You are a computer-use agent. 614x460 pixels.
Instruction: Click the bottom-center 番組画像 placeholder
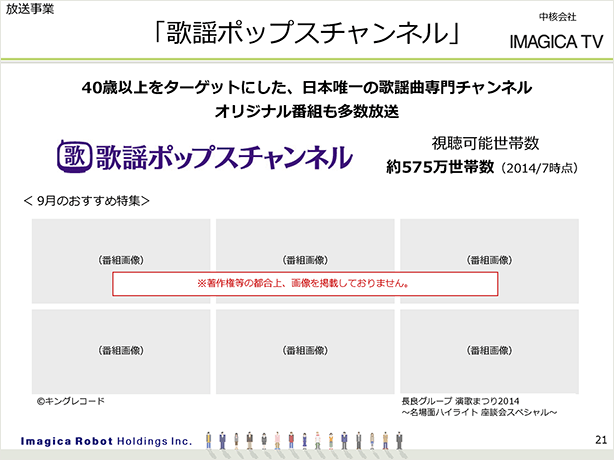(305, 352)
